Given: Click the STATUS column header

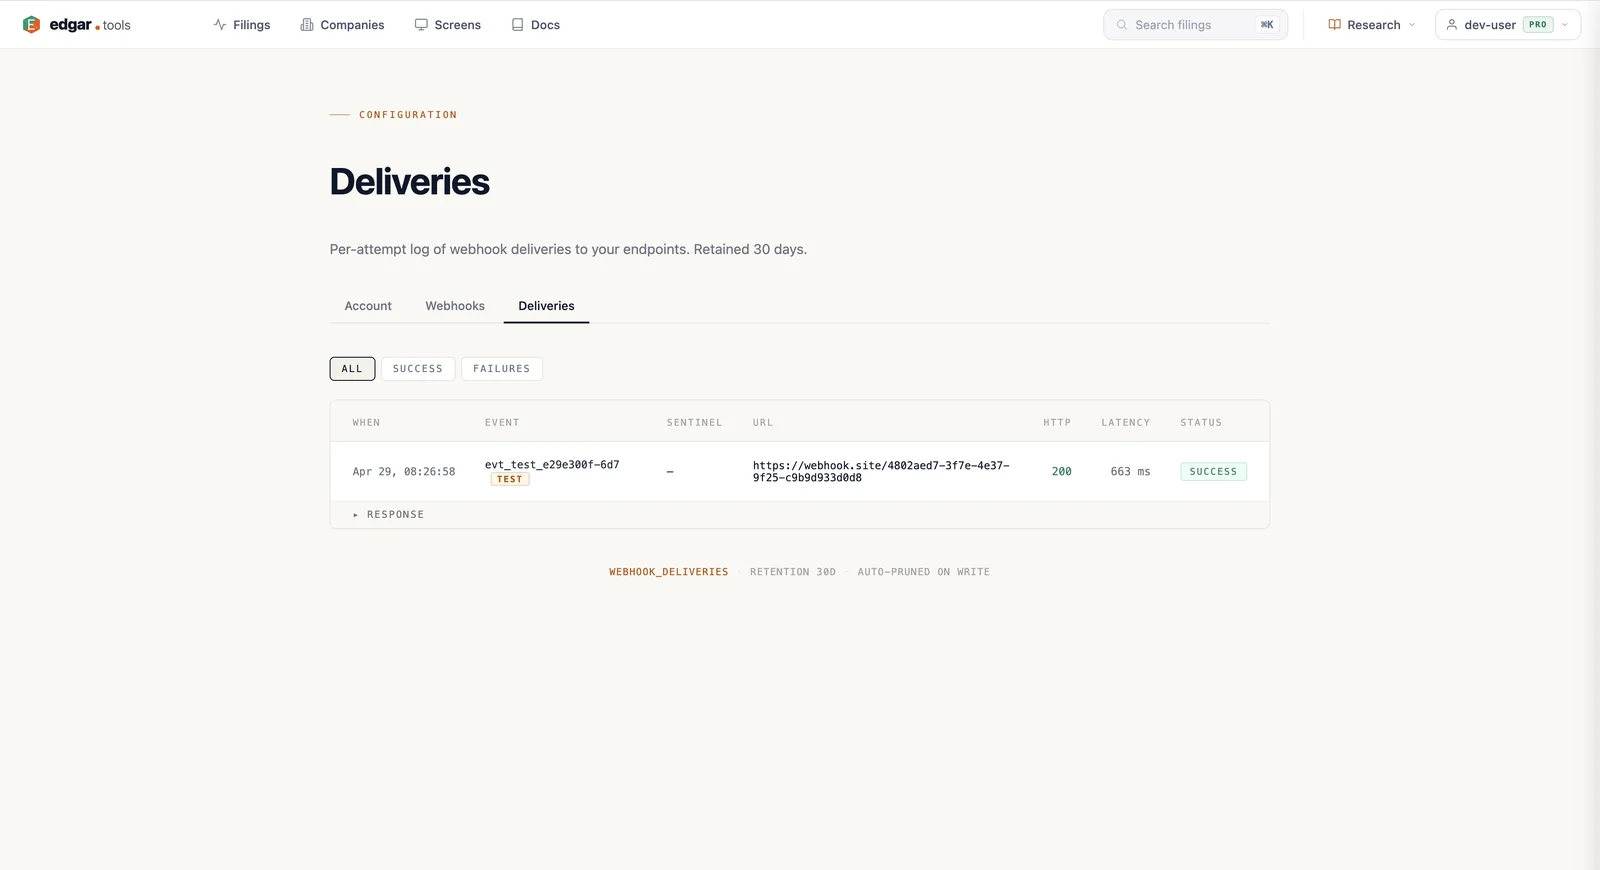Looking at the screenshot, I should [x=1201, y=423].
